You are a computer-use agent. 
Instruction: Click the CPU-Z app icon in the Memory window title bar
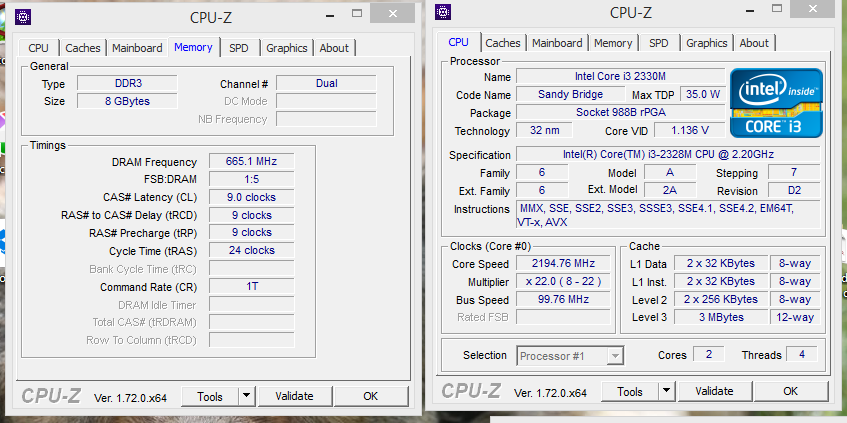click(x=23, y=17)
